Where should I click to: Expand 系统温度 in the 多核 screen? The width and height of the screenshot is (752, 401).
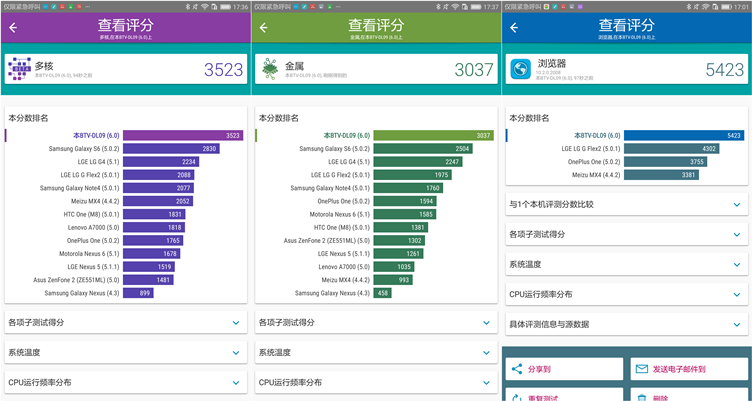click(126, 353)
